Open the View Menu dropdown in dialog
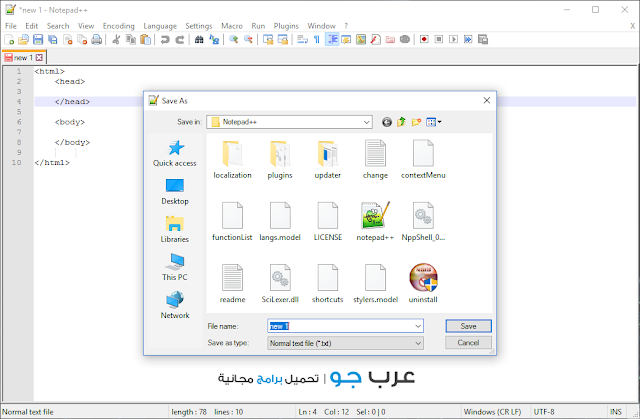Viewport: 640px width, 419px height. (x=433, y=122)
